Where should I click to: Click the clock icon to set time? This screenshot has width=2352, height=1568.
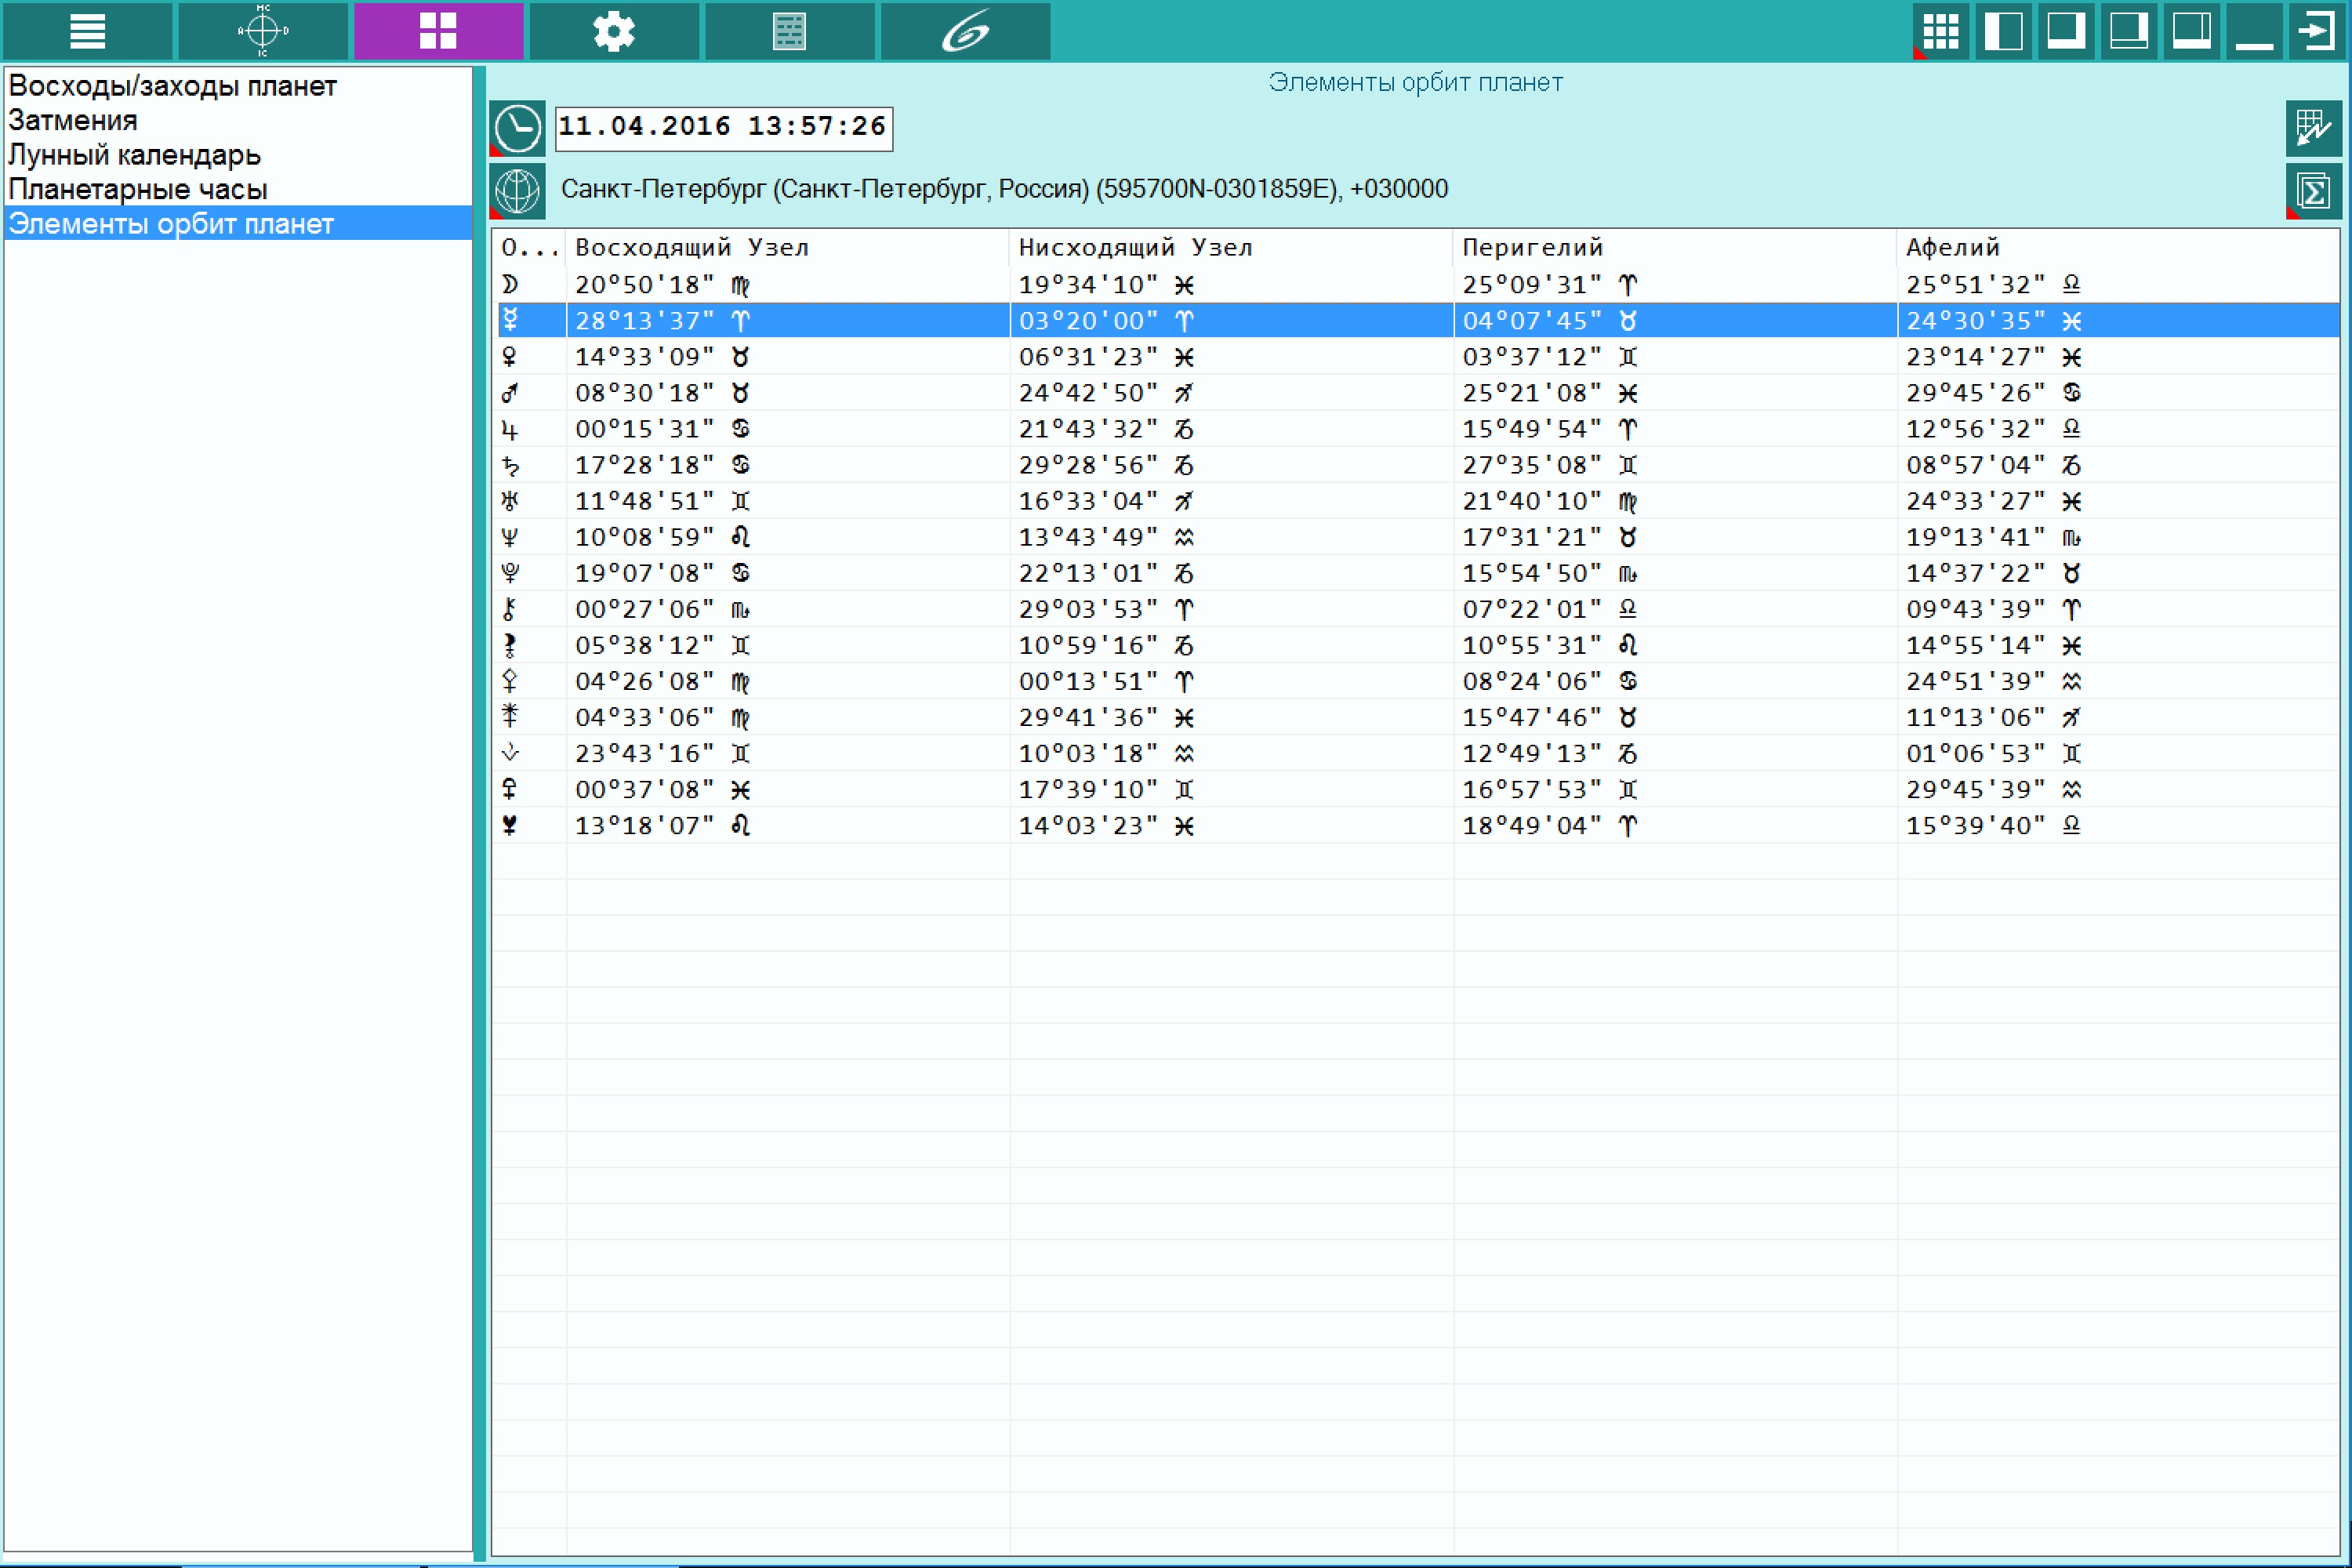point(517,128)
